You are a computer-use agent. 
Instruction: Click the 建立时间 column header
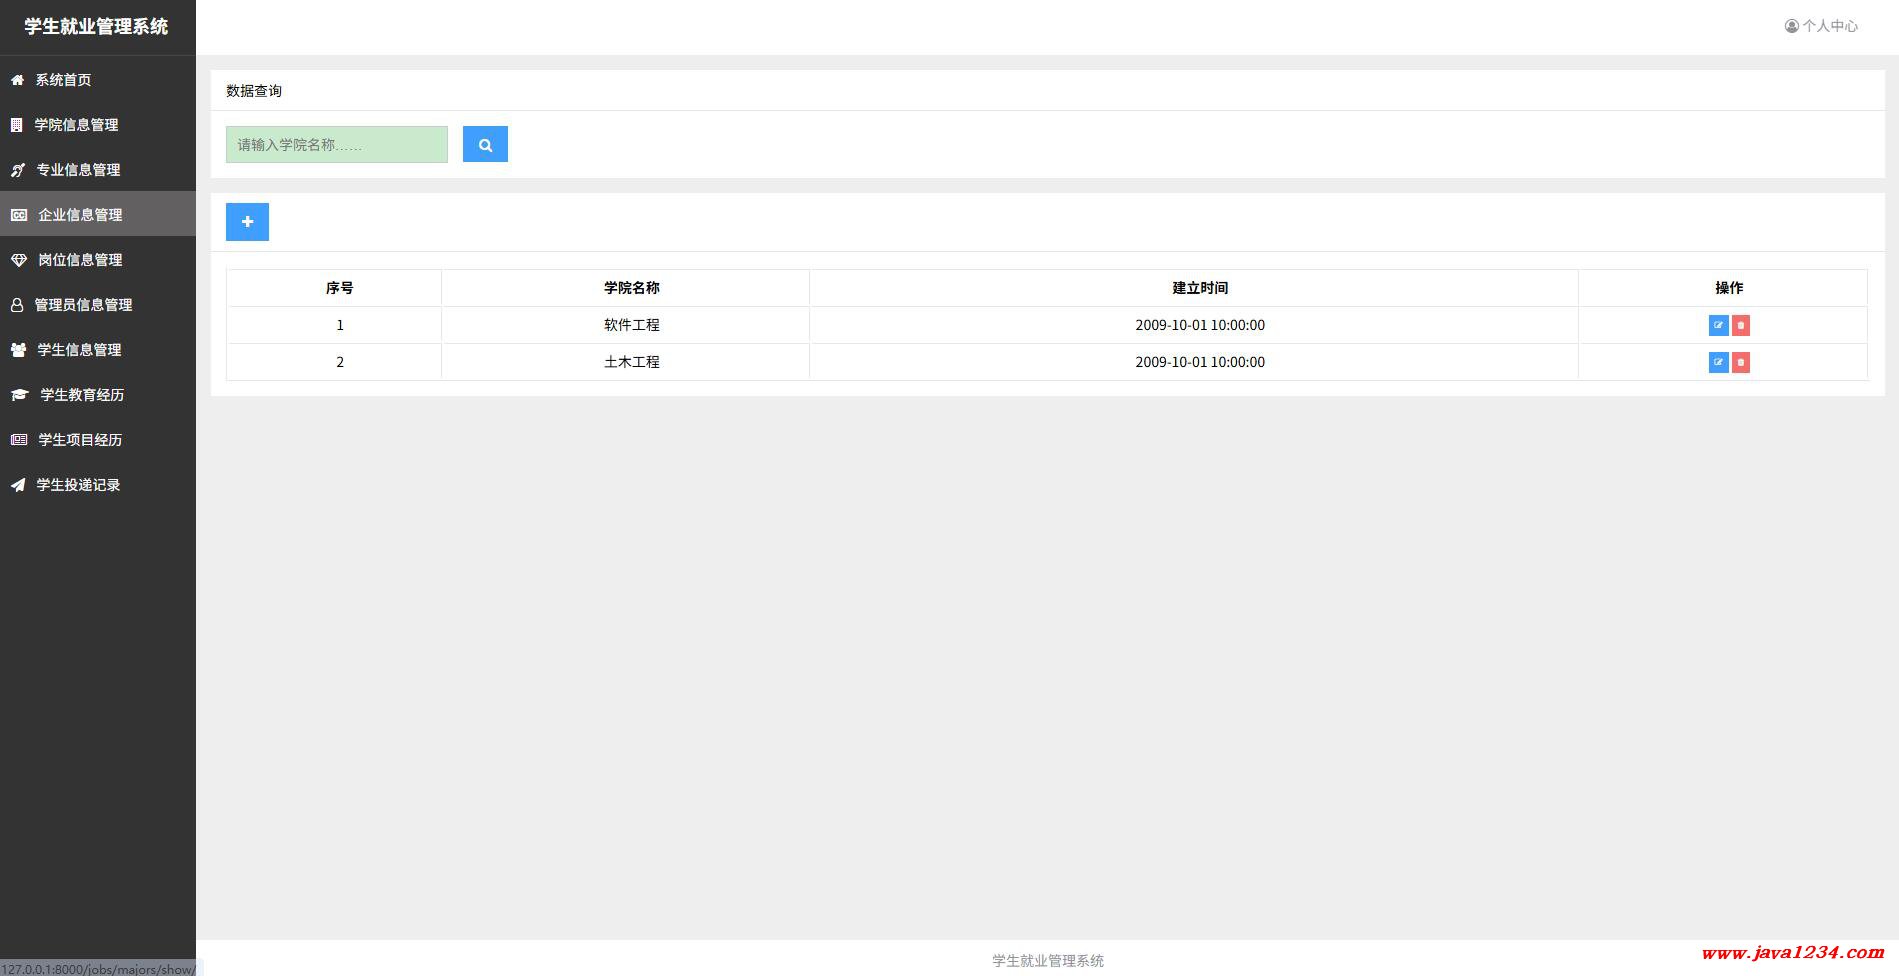click(1199, 288)
